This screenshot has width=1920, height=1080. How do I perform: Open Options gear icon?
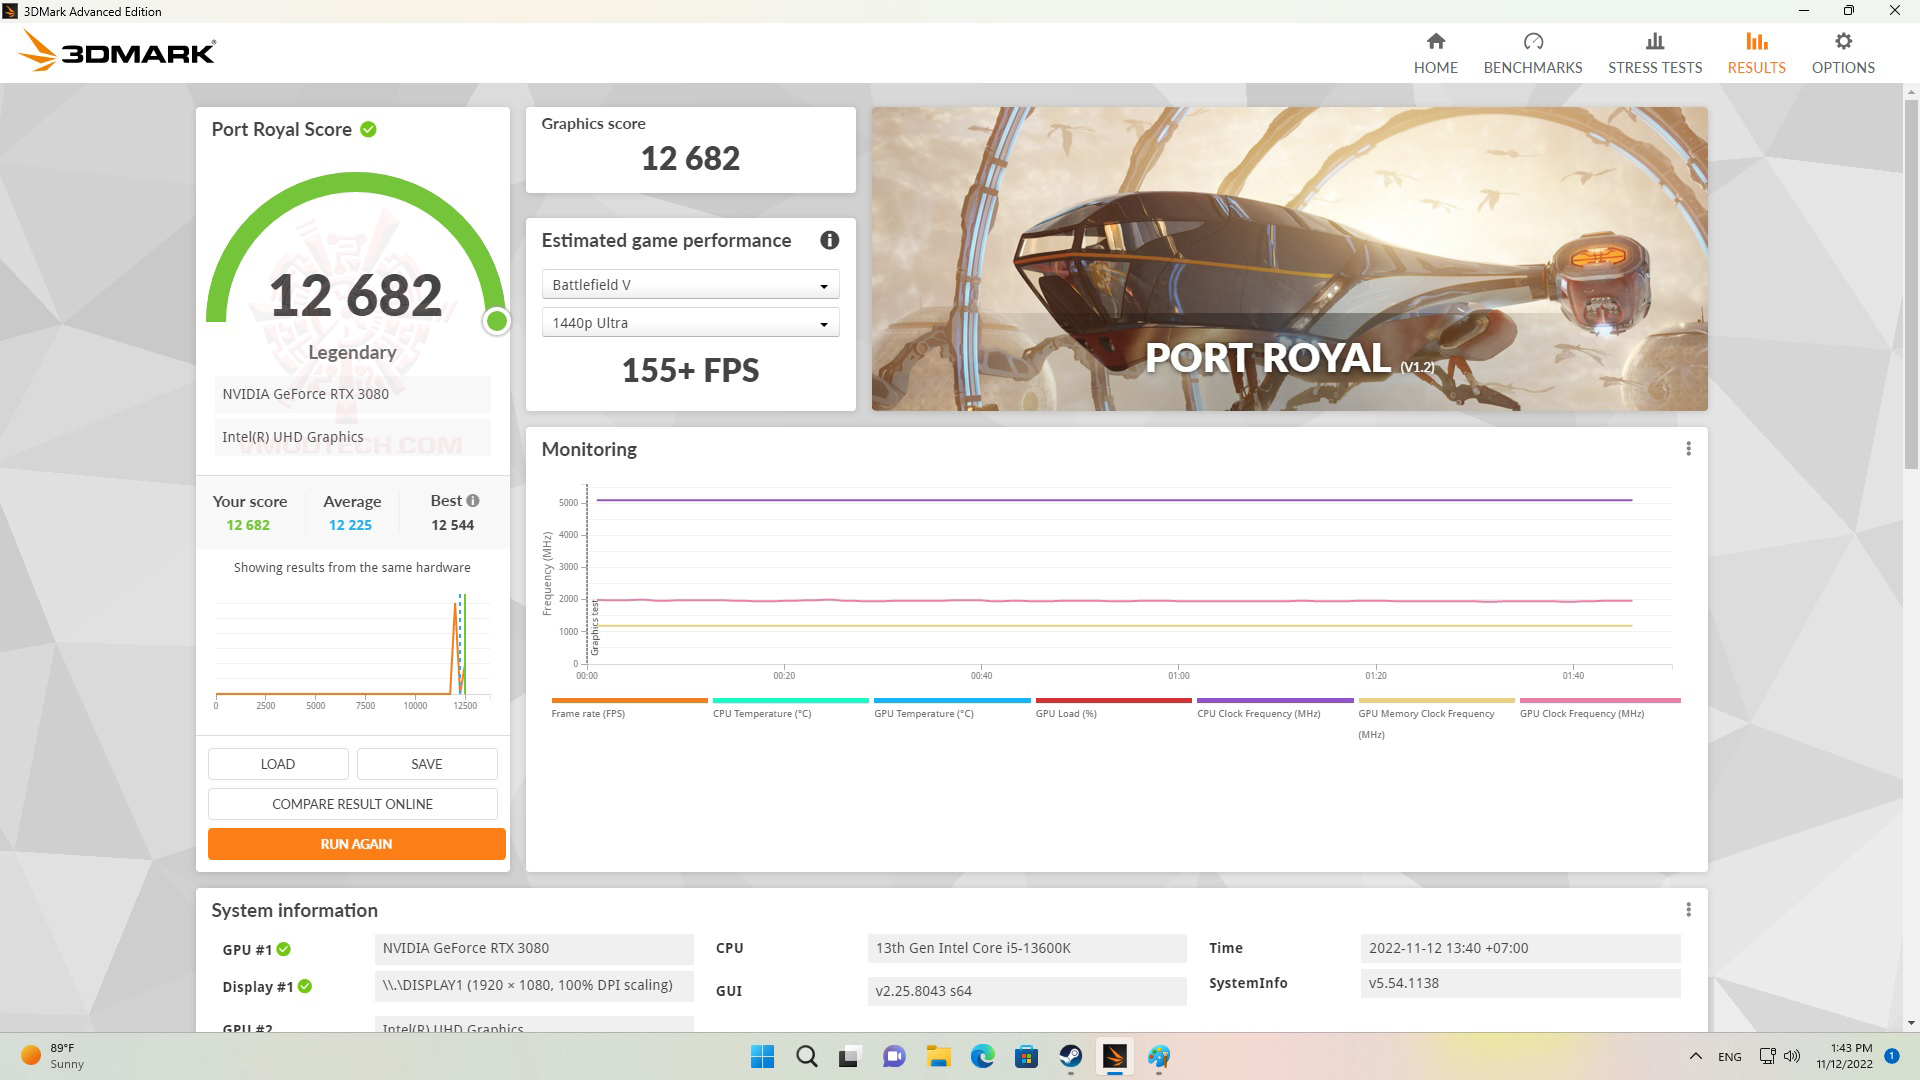tap(1842, 42)
